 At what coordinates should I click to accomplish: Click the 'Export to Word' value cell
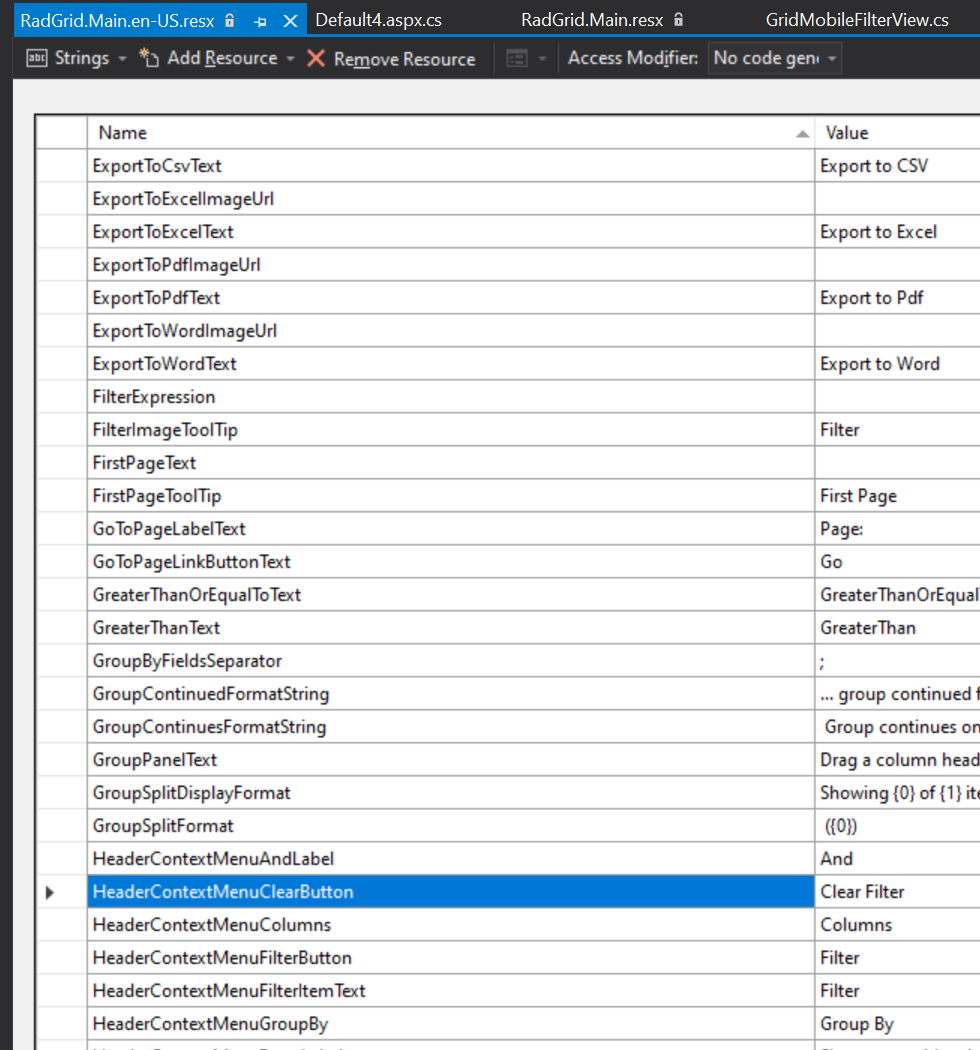(x=898, y=363)
